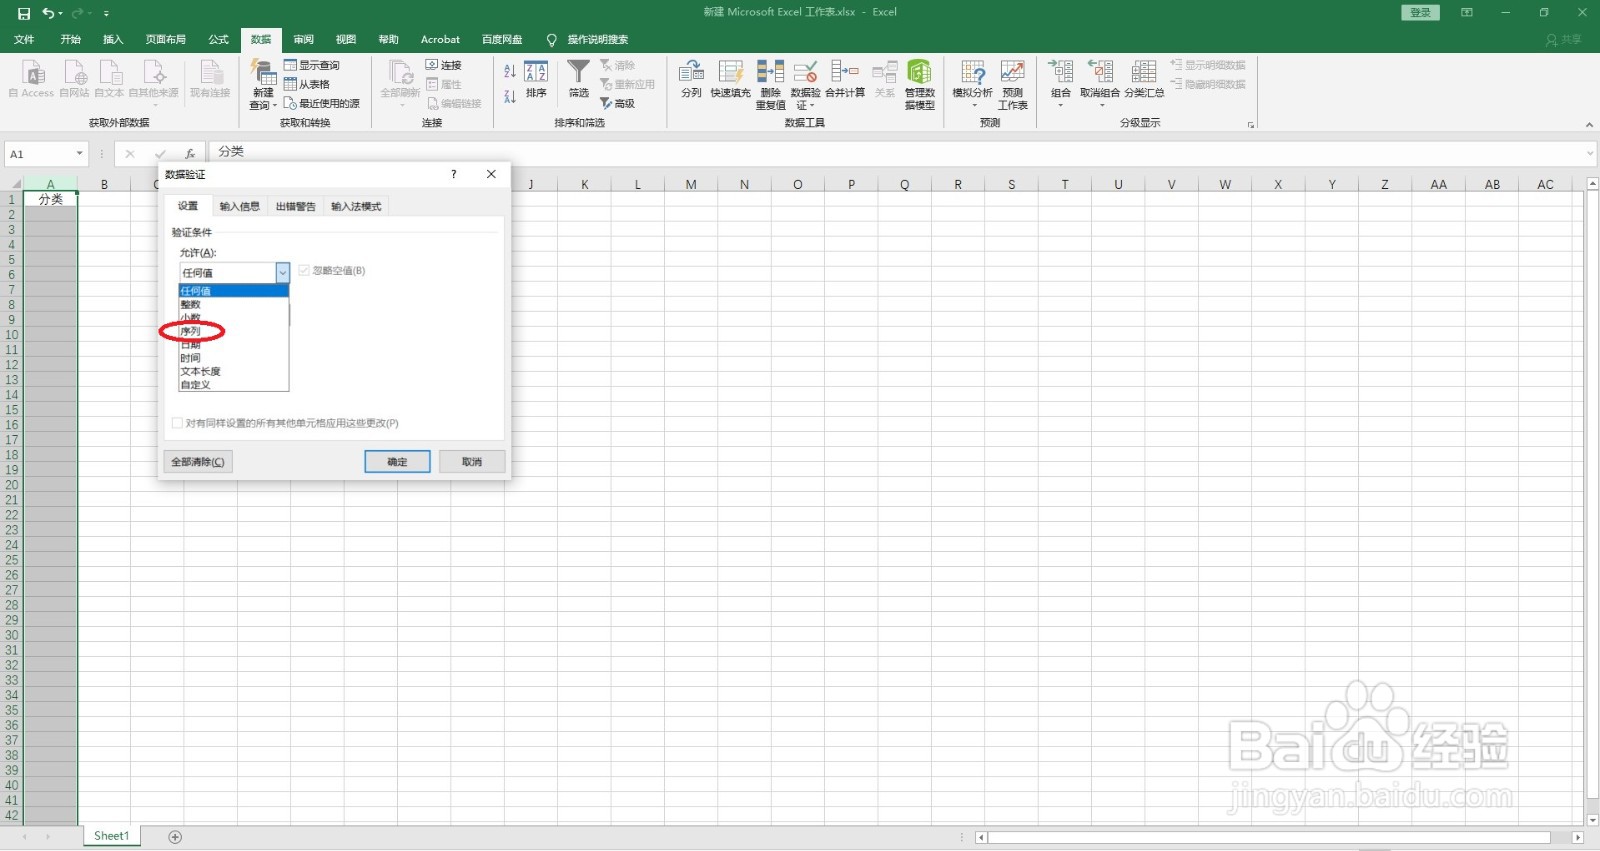The image size is (1600, 851).
Task: Click the Advanced filter (高级) icon
Action: point(606,103)
